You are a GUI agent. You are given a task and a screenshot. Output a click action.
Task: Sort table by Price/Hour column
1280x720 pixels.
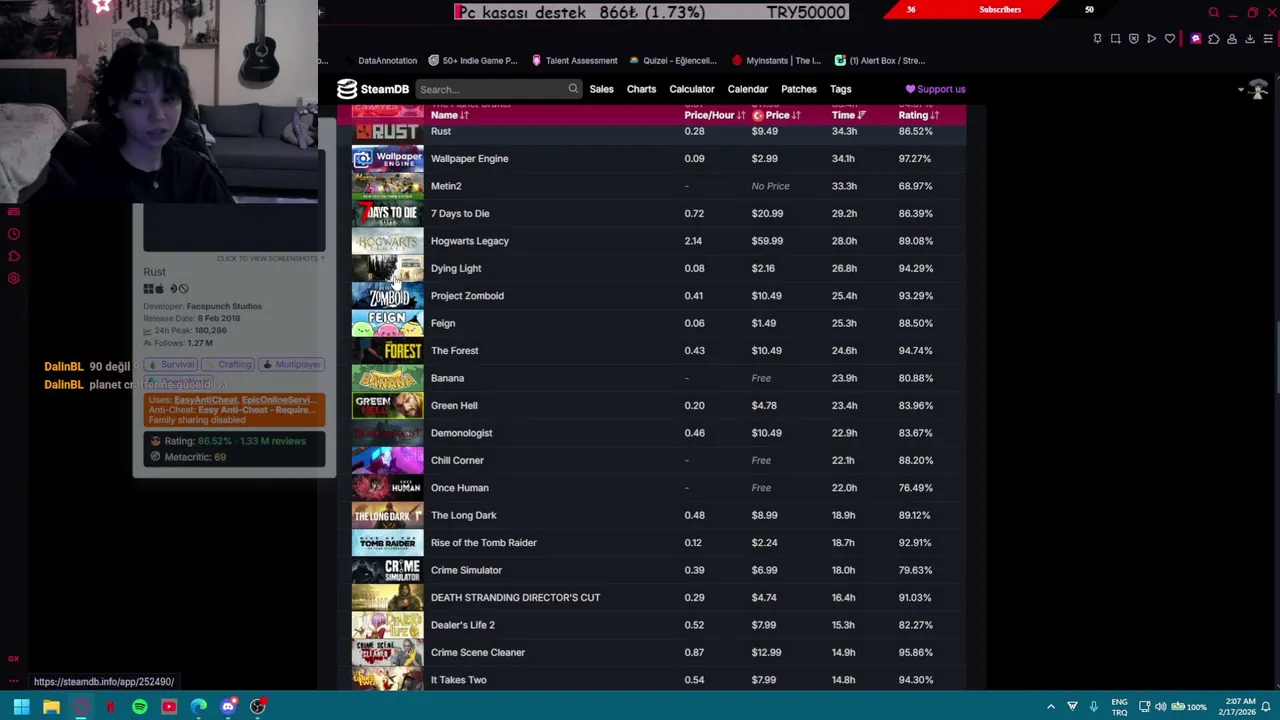[x=714, y=115]
